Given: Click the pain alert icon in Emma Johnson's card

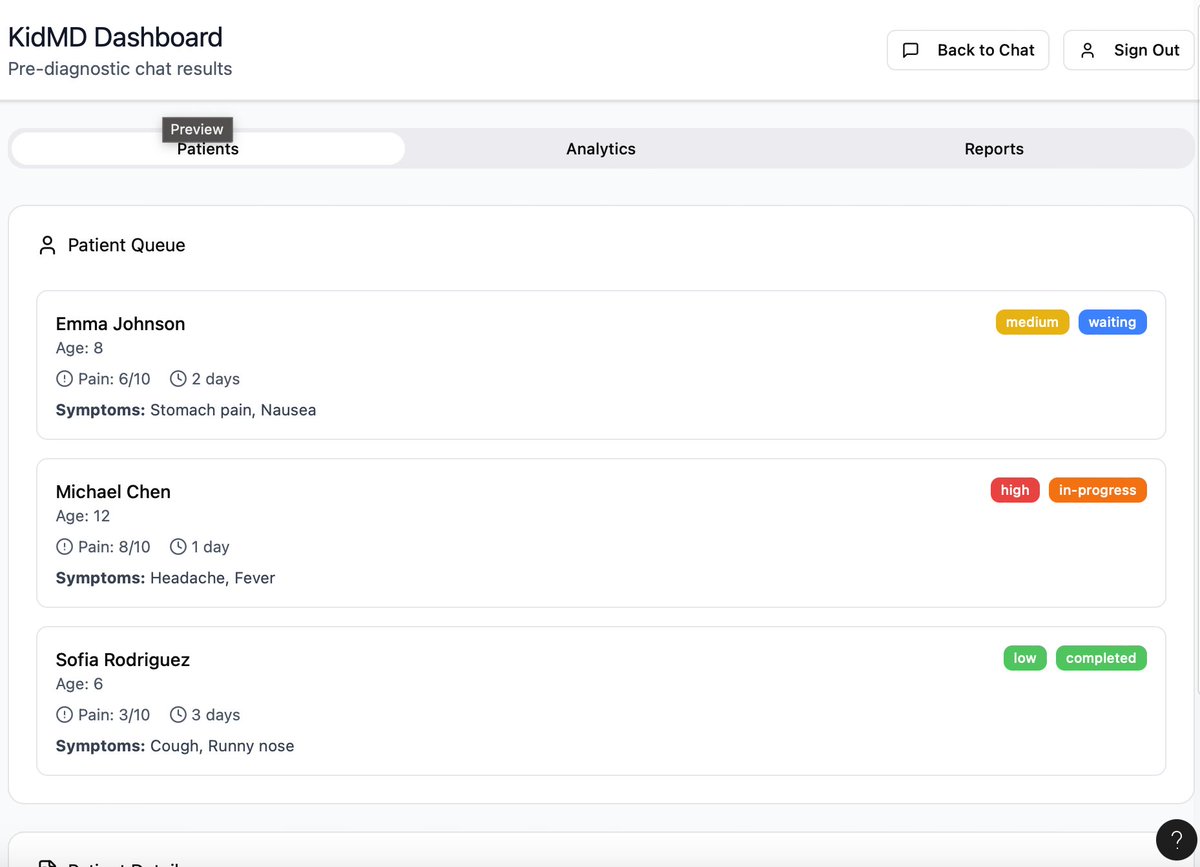Looking at the screenshot, I should 64,379.
